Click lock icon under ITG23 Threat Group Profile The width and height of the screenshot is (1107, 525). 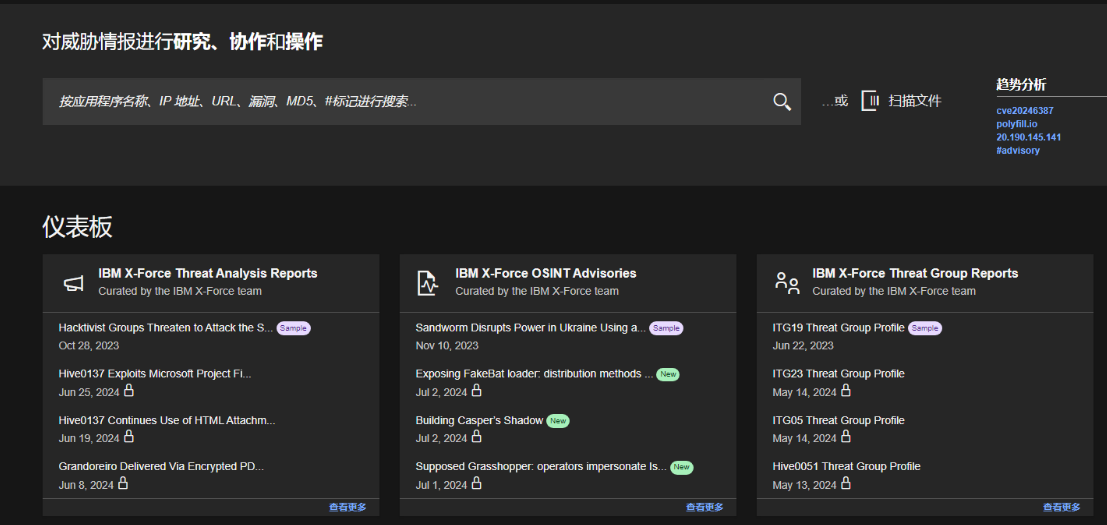coord(846,390)
